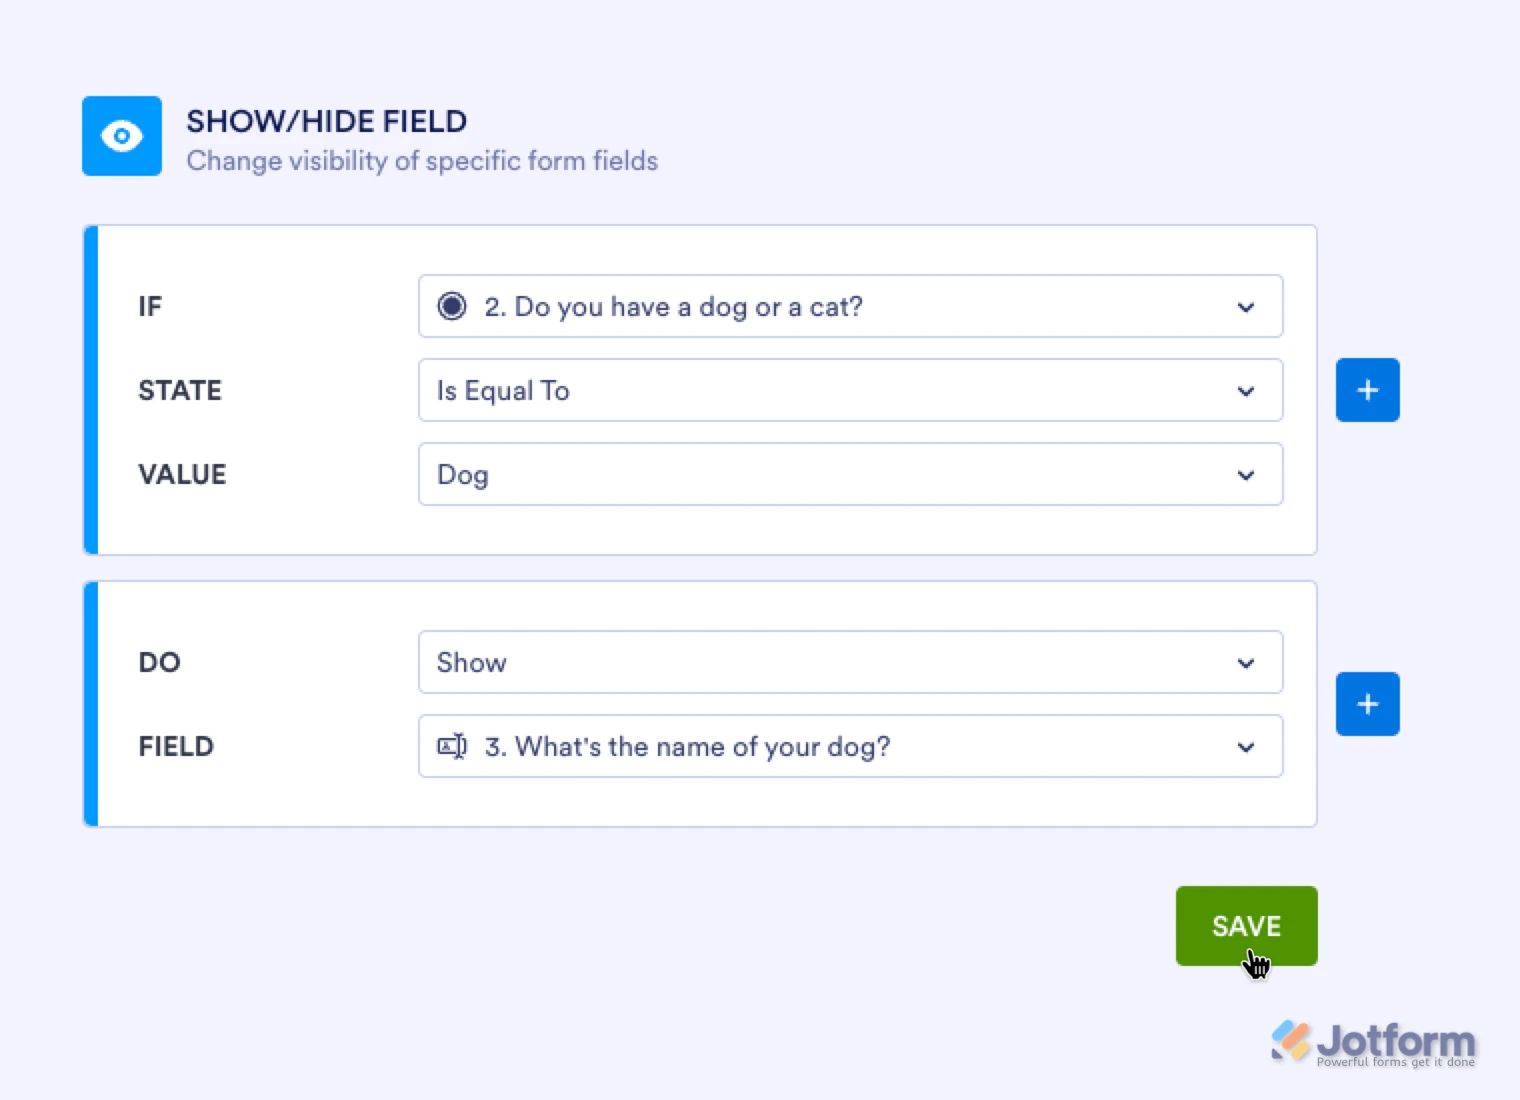1520x1100 pixels.
Task: Click the chevron icon on the DO dropdown
Action: [1246, 662]
